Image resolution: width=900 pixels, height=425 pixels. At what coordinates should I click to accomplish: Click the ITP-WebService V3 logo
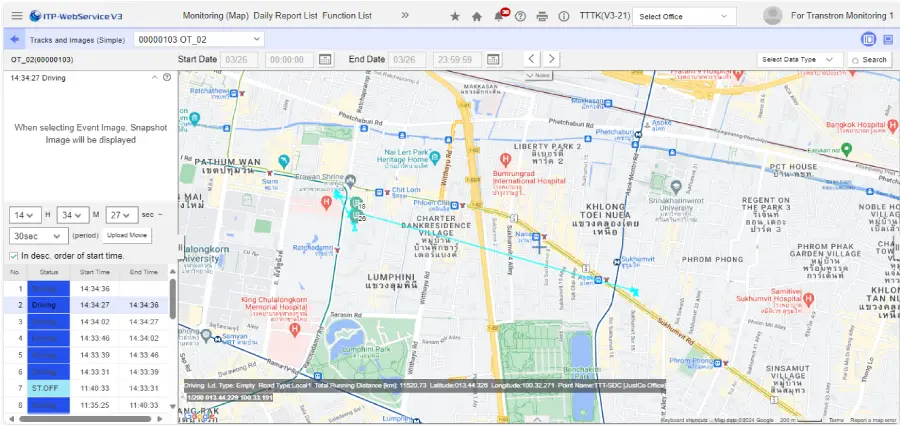[x=74, y=16]
